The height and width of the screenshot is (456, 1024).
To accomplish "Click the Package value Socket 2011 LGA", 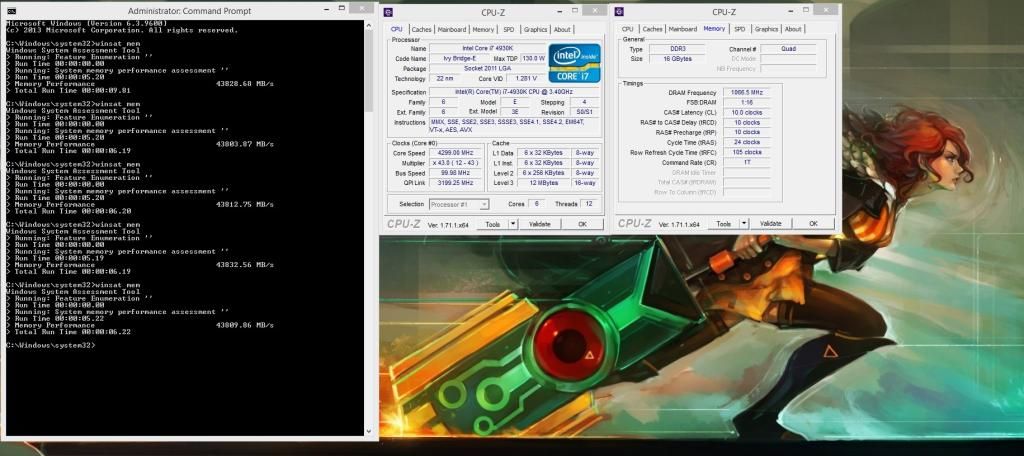I will coord(487,68).
